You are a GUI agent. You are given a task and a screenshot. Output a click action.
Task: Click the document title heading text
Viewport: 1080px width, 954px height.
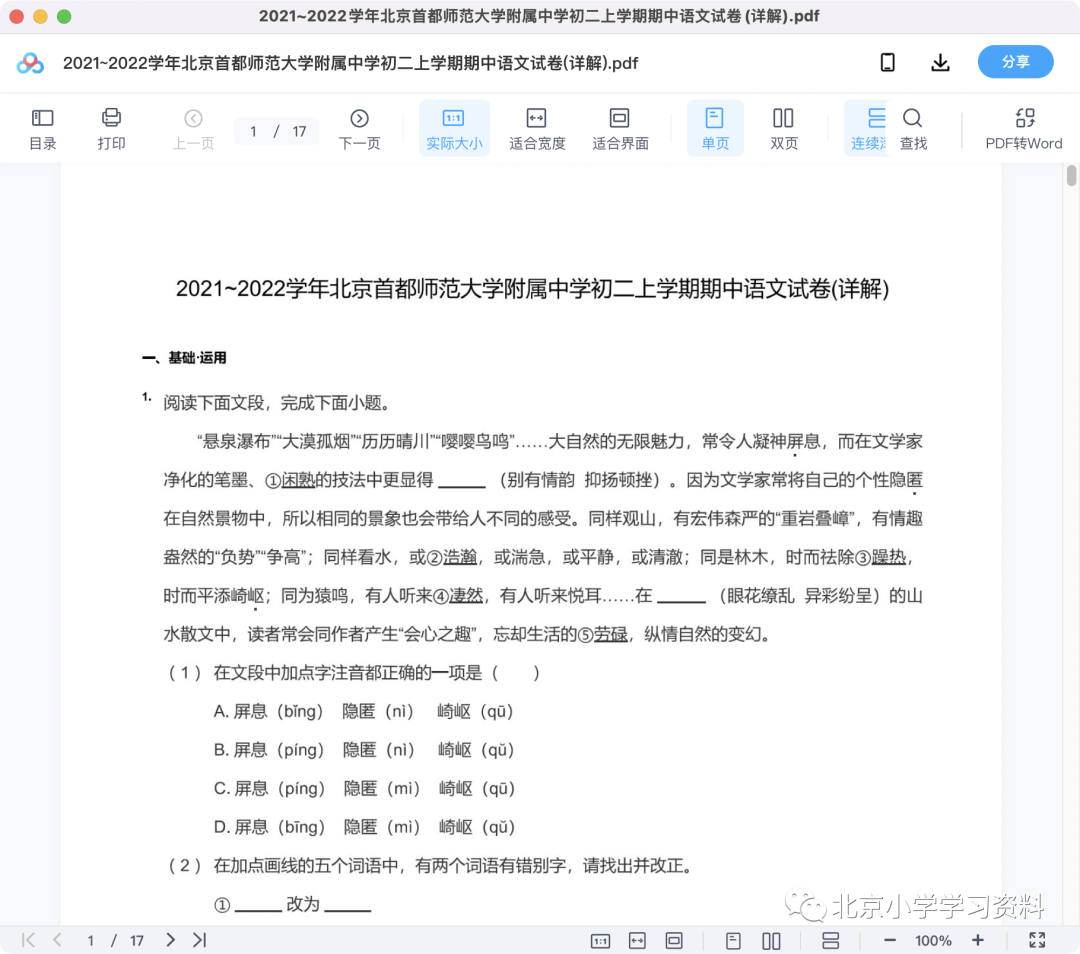coord(532,288)
